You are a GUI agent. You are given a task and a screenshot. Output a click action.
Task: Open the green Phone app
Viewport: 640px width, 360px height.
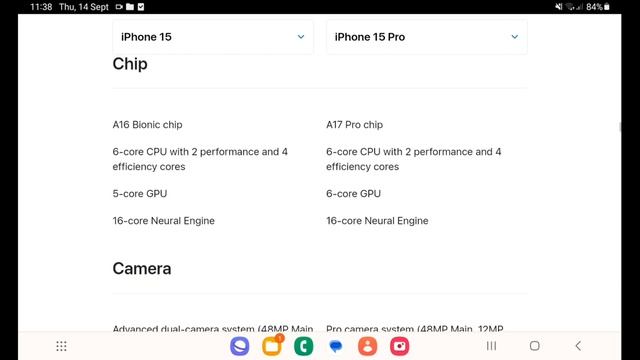304,346
